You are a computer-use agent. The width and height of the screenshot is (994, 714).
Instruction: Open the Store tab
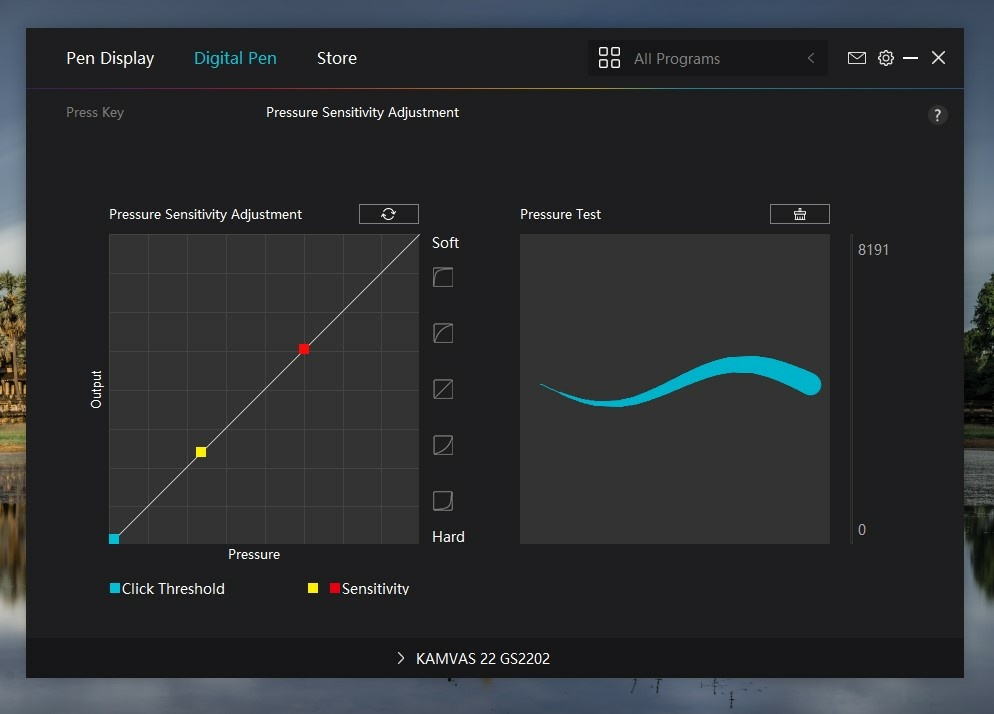pyautogui.click(x=337, y=58)
